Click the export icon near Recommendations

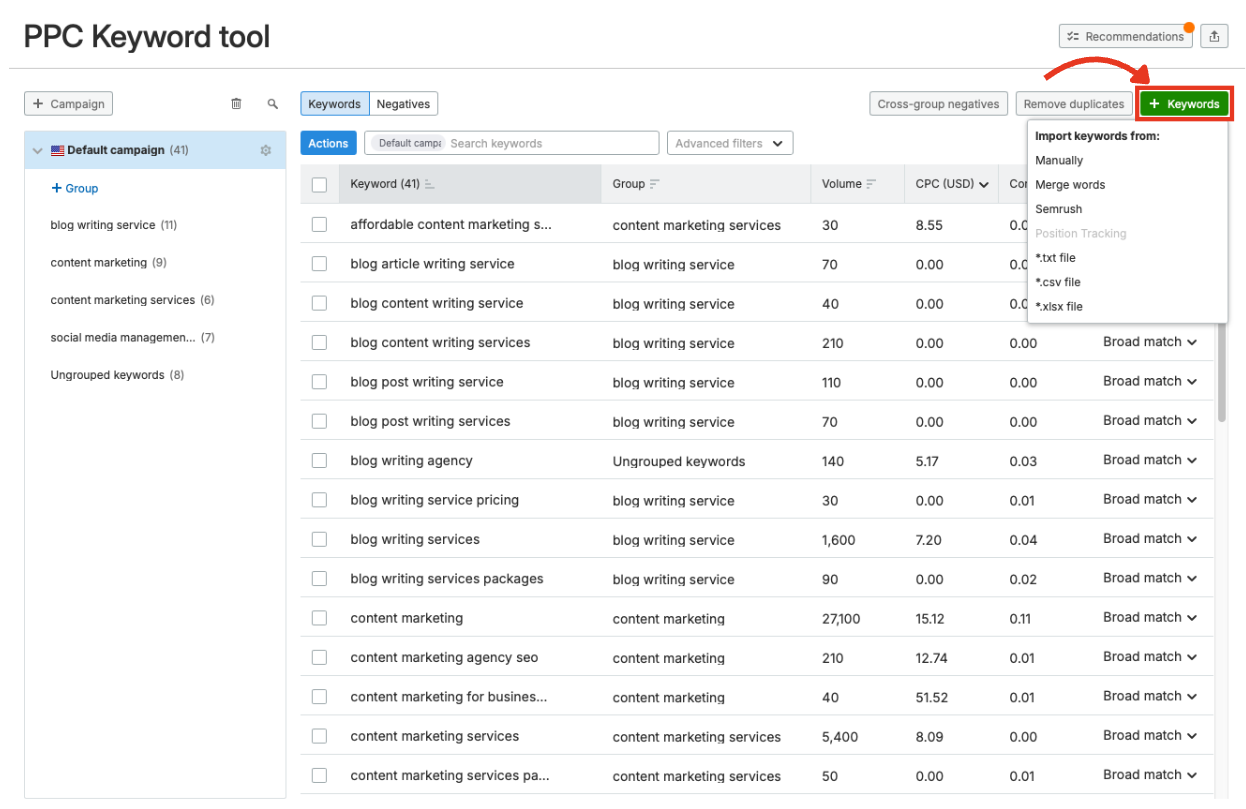point(1214,35)
